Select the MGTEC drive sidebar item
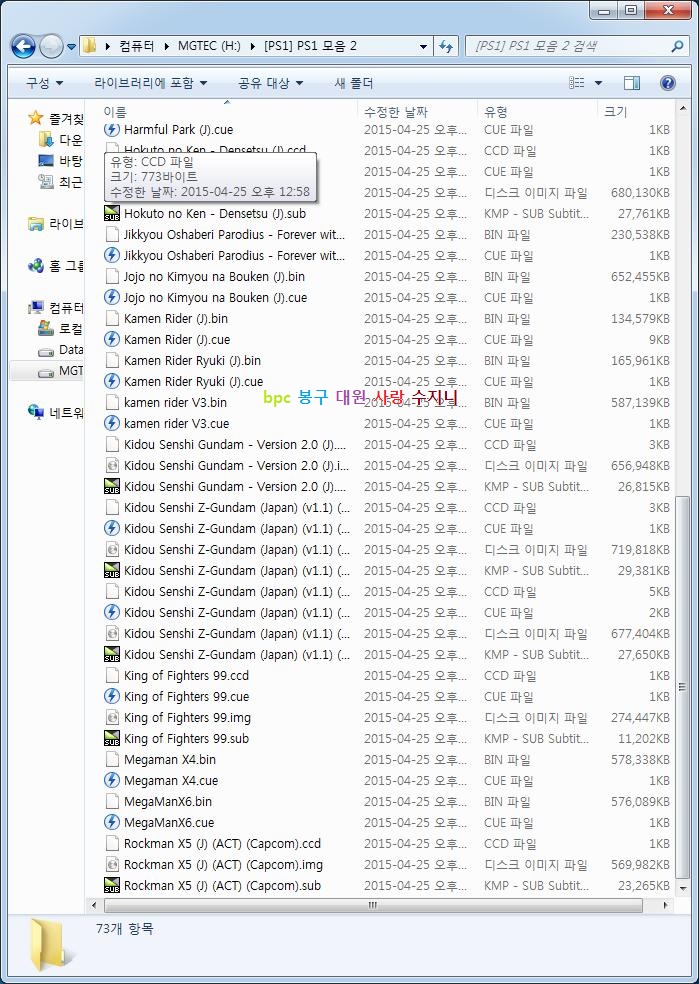The image size is (699, 984). [60, 370]
